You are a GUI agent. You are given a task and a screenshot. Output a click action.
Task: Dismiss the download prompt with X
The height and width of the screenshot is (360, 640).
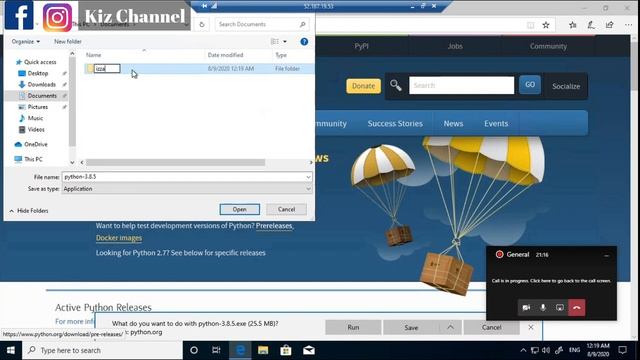531,327
